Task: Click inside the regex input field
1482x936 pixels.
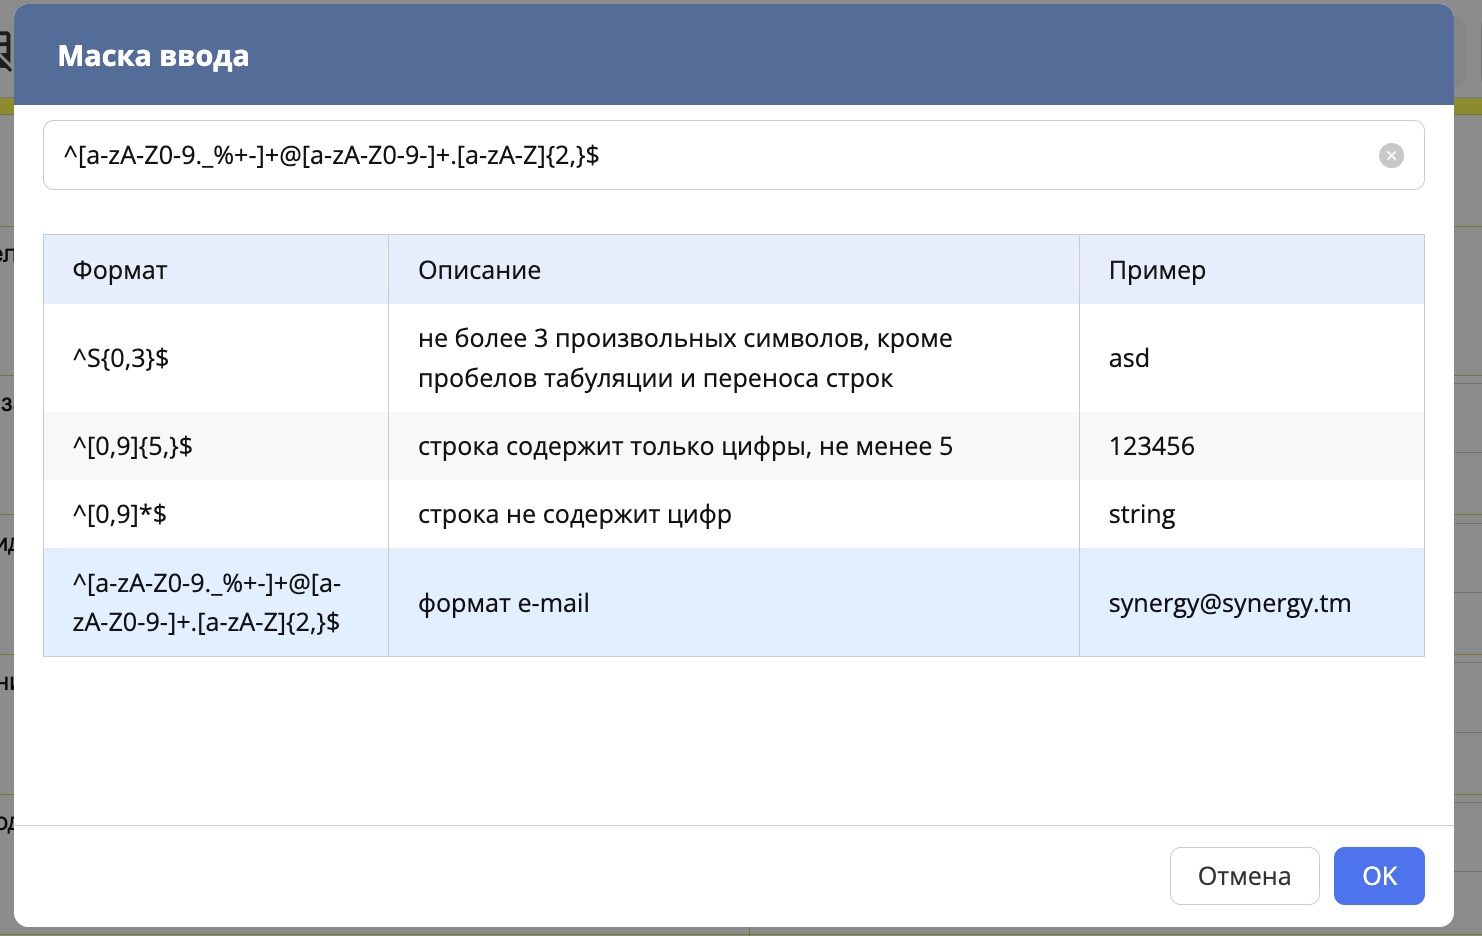Action: coord(700,155)
